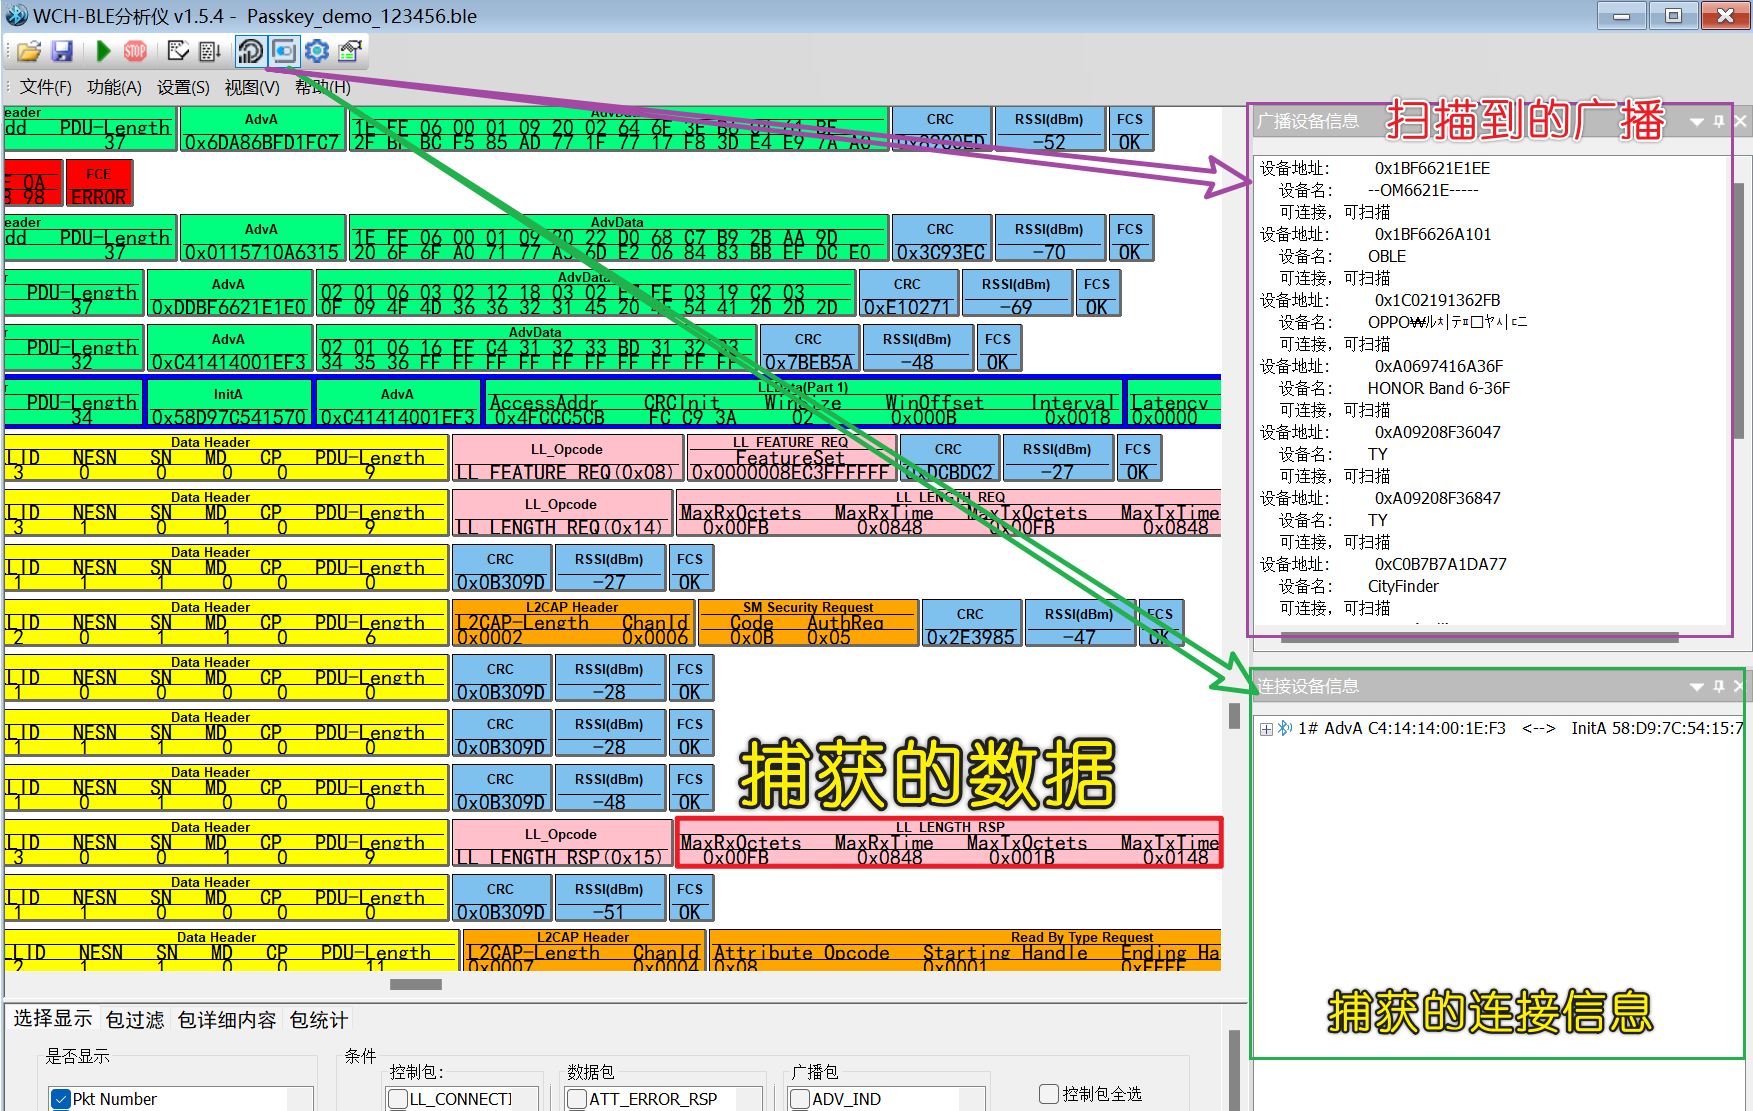Click LL_LENGTH_RSP(0x15) opcode cell
The image size is (1753, 1111).
[x=562, y=843]
